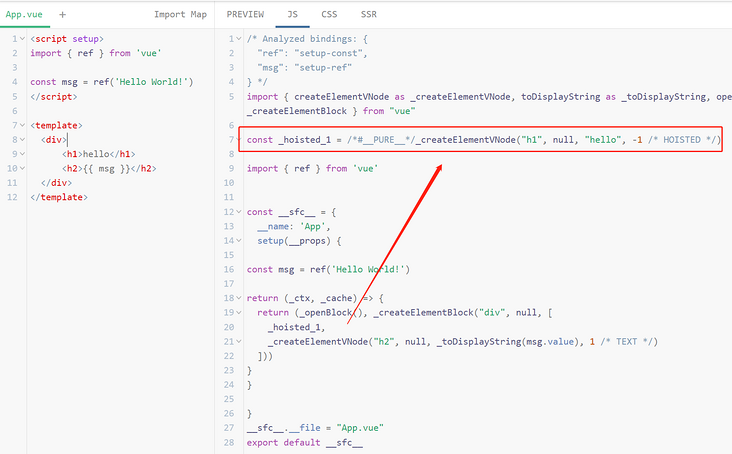Fold the __sfc__ object at line 12 in JS output

[239, 212]
